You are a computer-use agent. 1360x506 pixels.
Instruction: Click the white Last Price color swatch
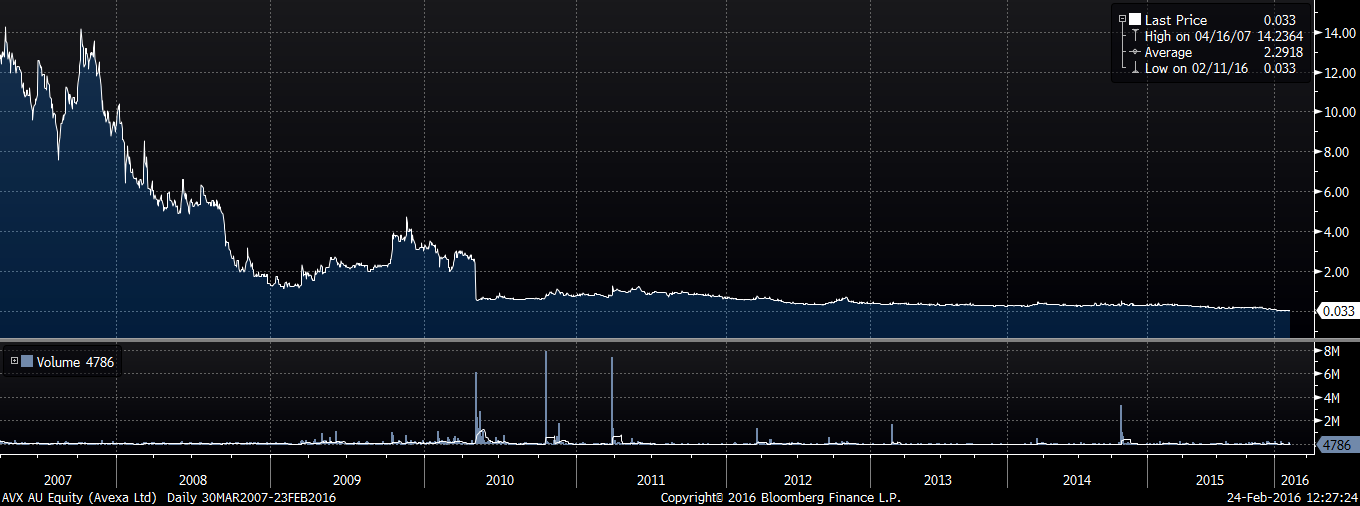point(1135,19)
